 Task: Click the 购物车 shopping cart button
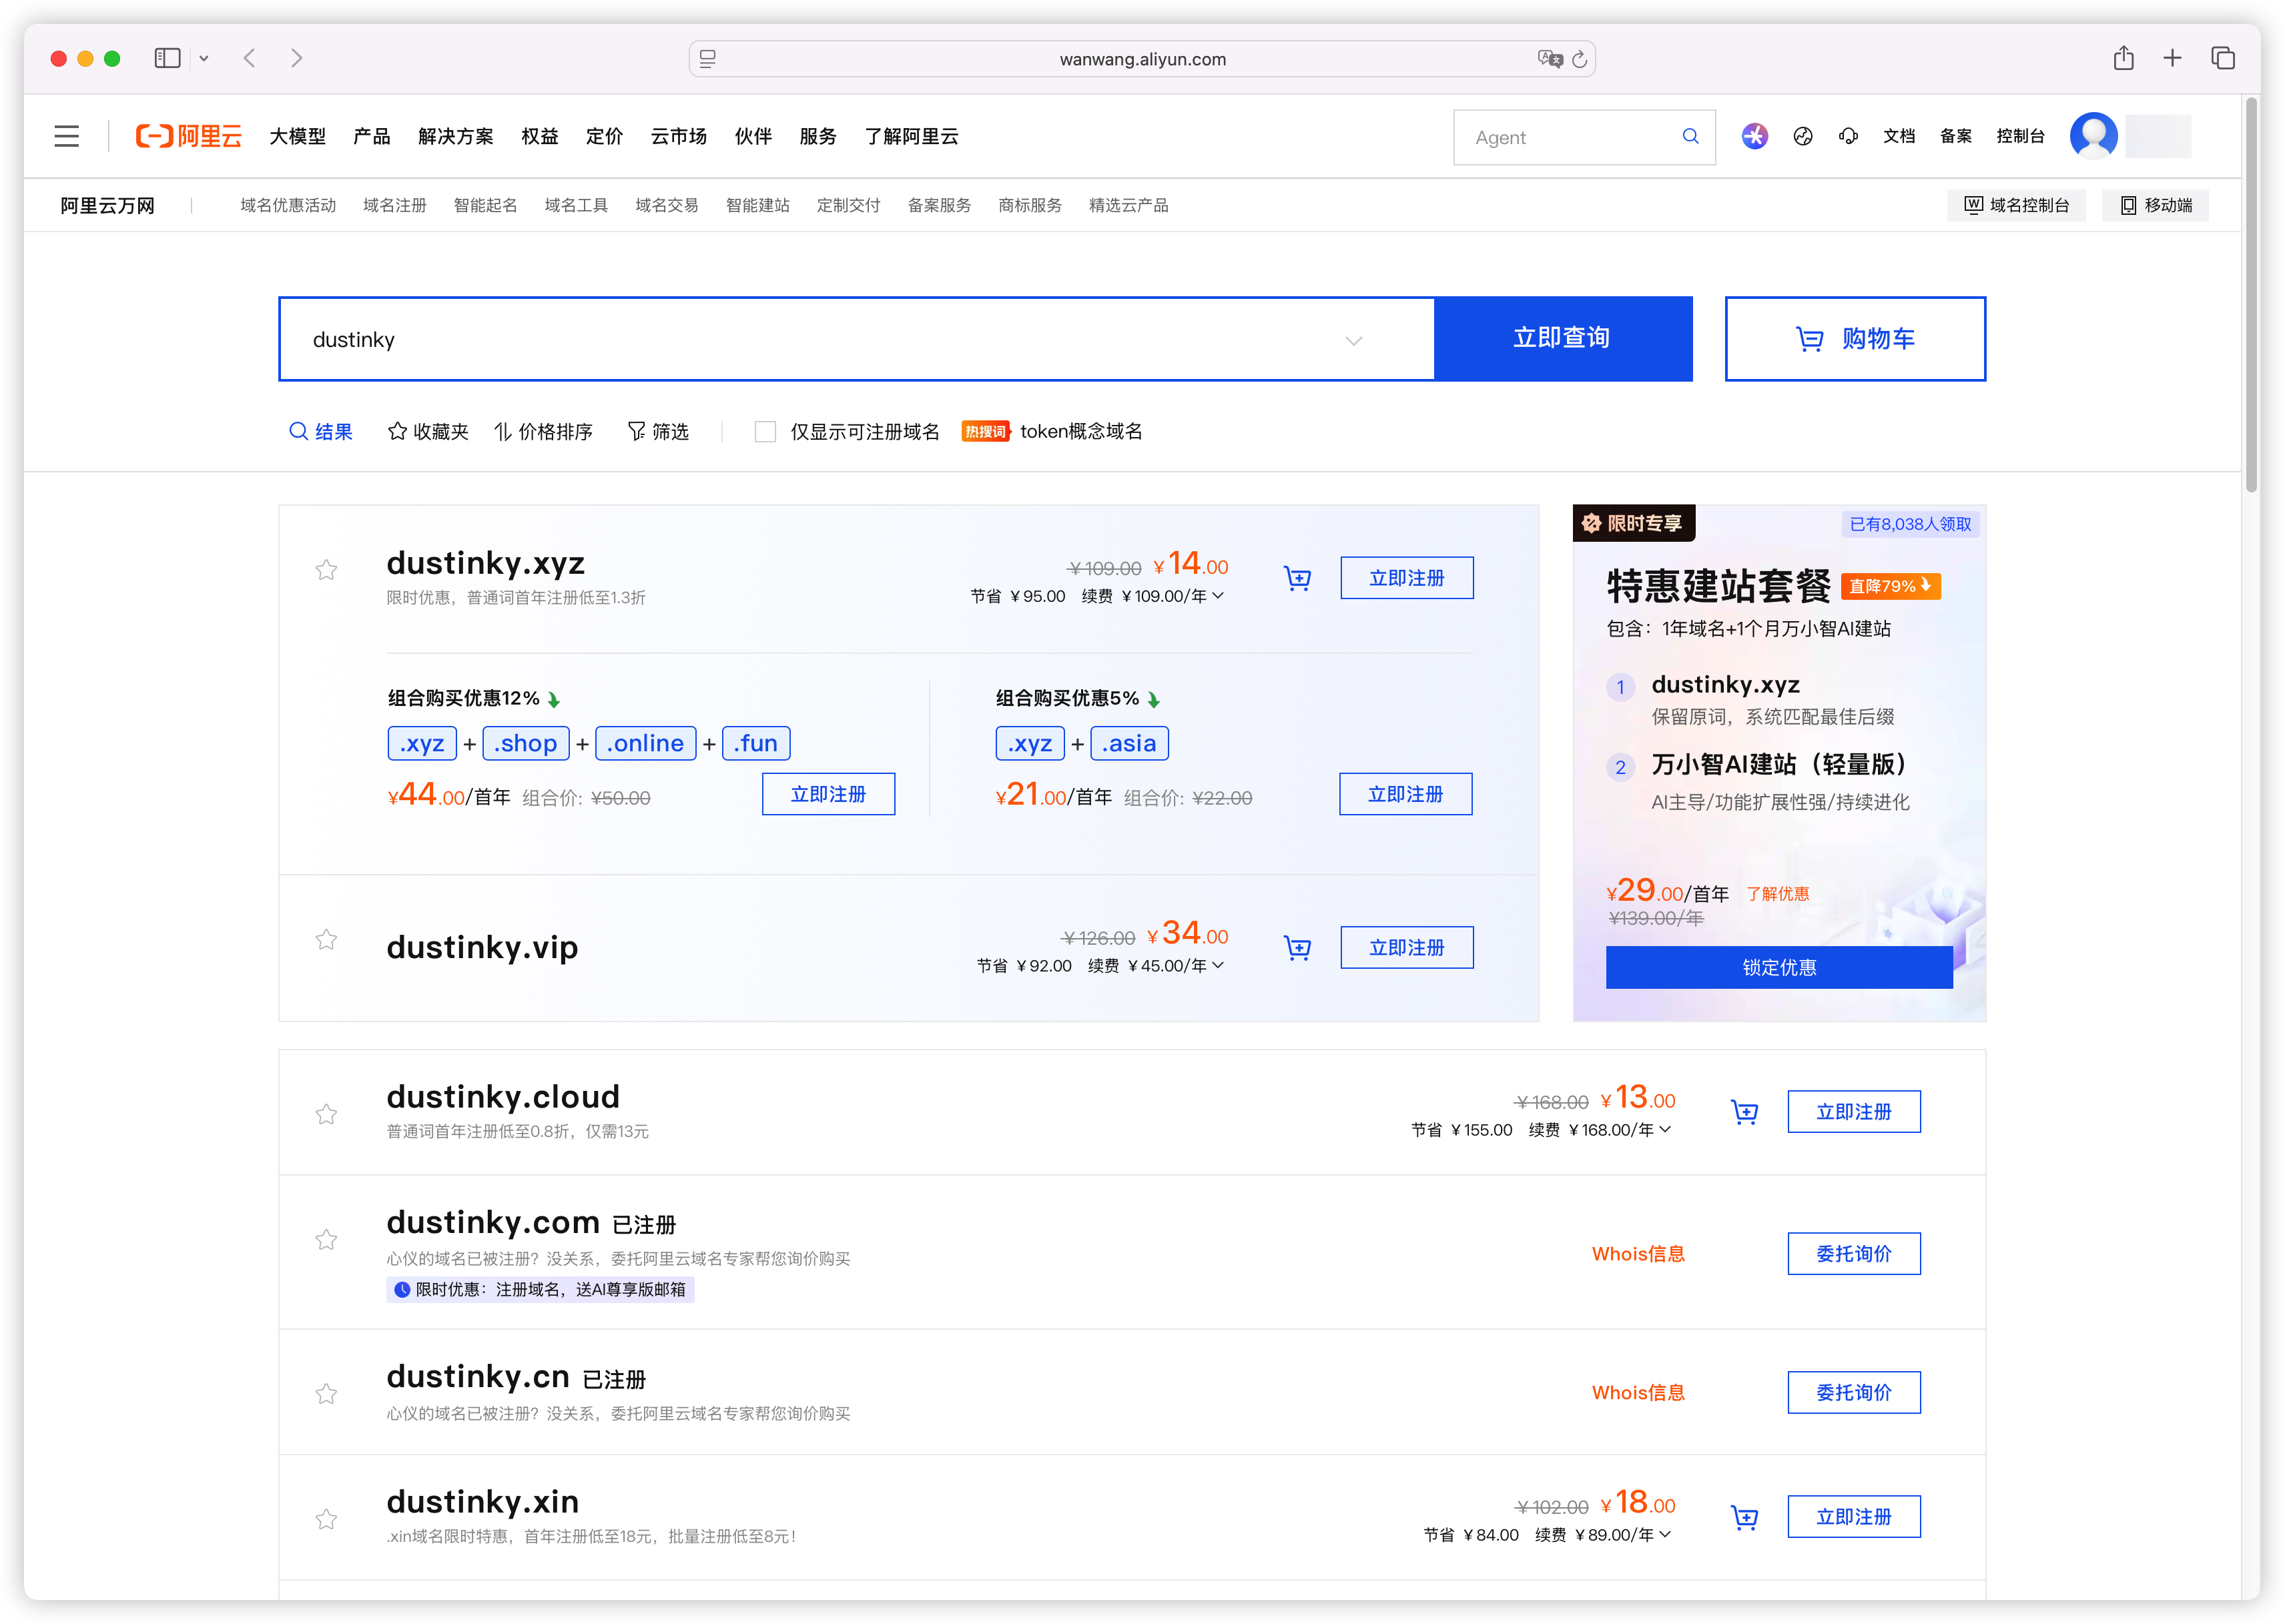tap(1855, 339)
